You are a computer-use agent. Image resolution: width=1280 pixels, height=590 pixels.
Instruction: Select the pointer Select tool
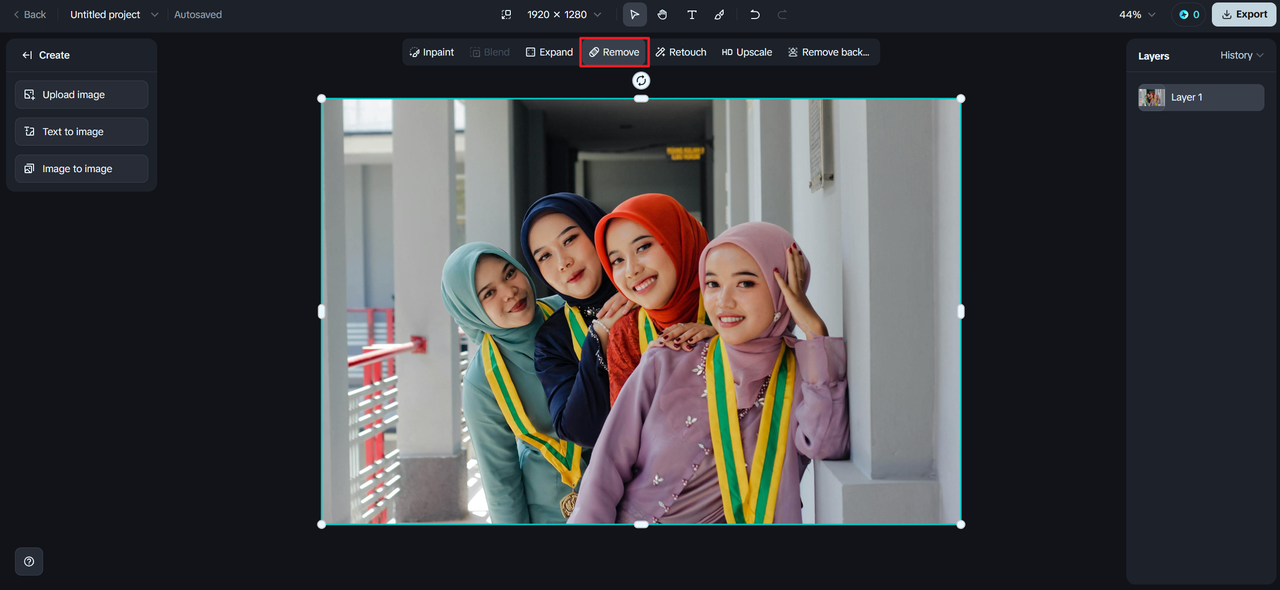634,15
